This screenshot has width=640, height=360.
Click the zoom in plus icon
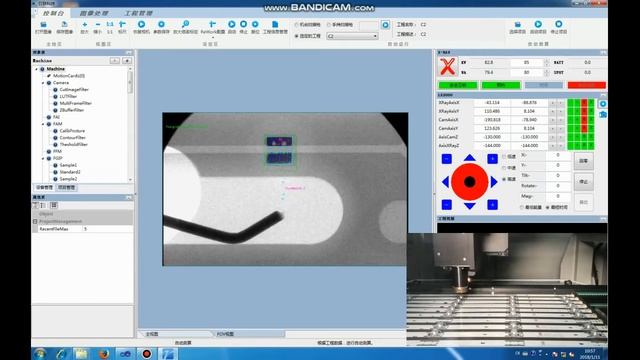coord(84,25)
